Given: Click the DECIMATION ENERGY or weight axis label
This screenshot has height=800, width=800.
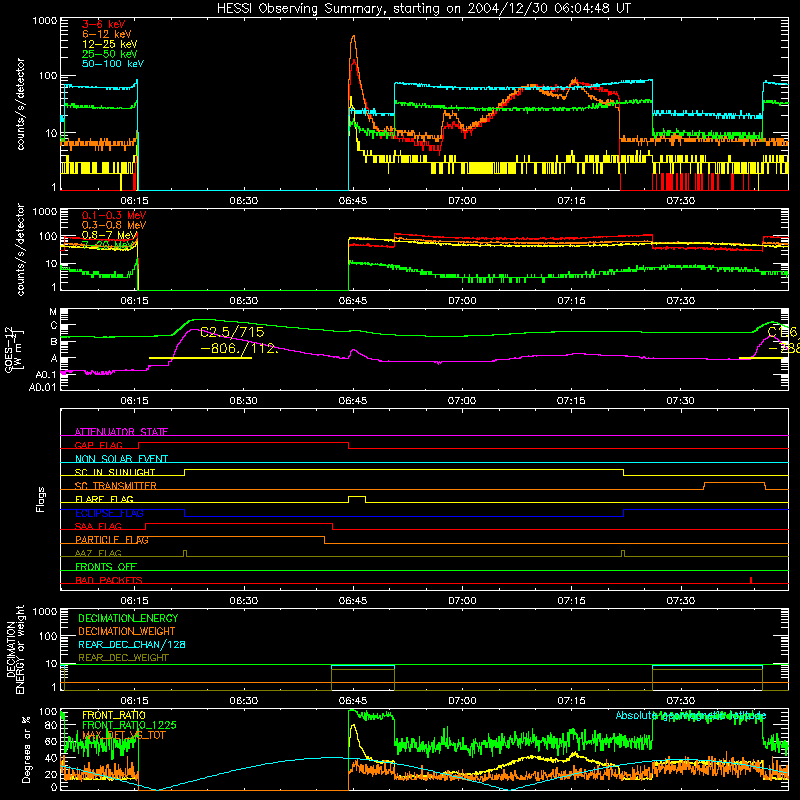Looking at the screenshot, I should 15,649.
